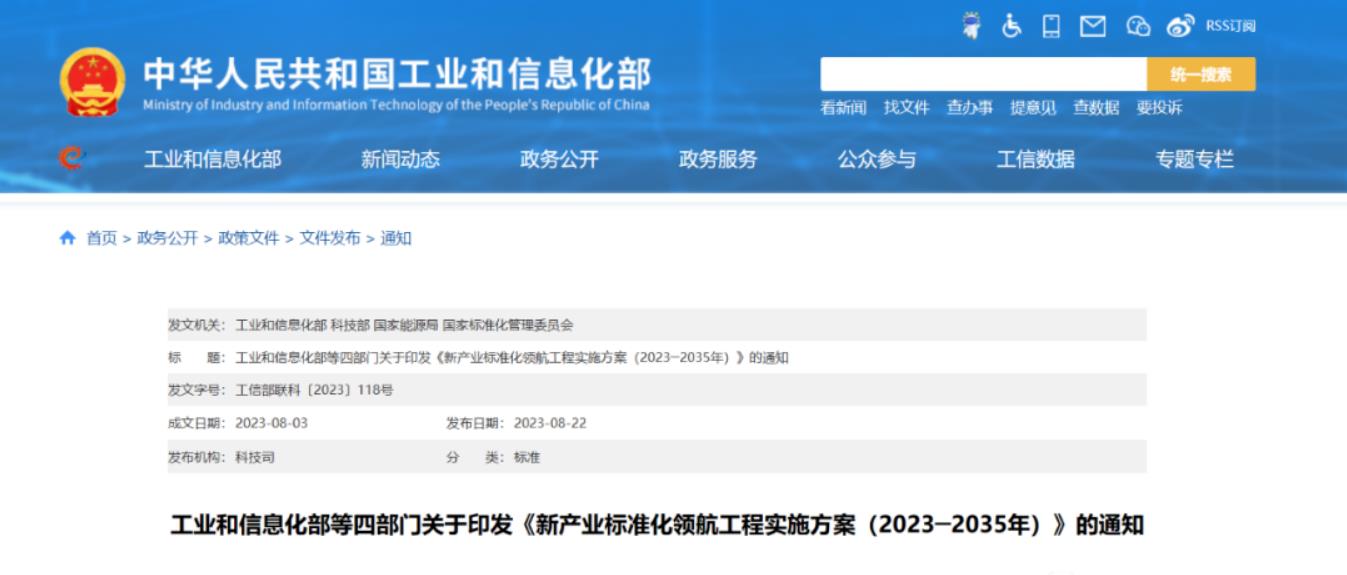Click the 发布日期 value 2023-08-22
Screen dimensions: 1347x575
(550, 423)
